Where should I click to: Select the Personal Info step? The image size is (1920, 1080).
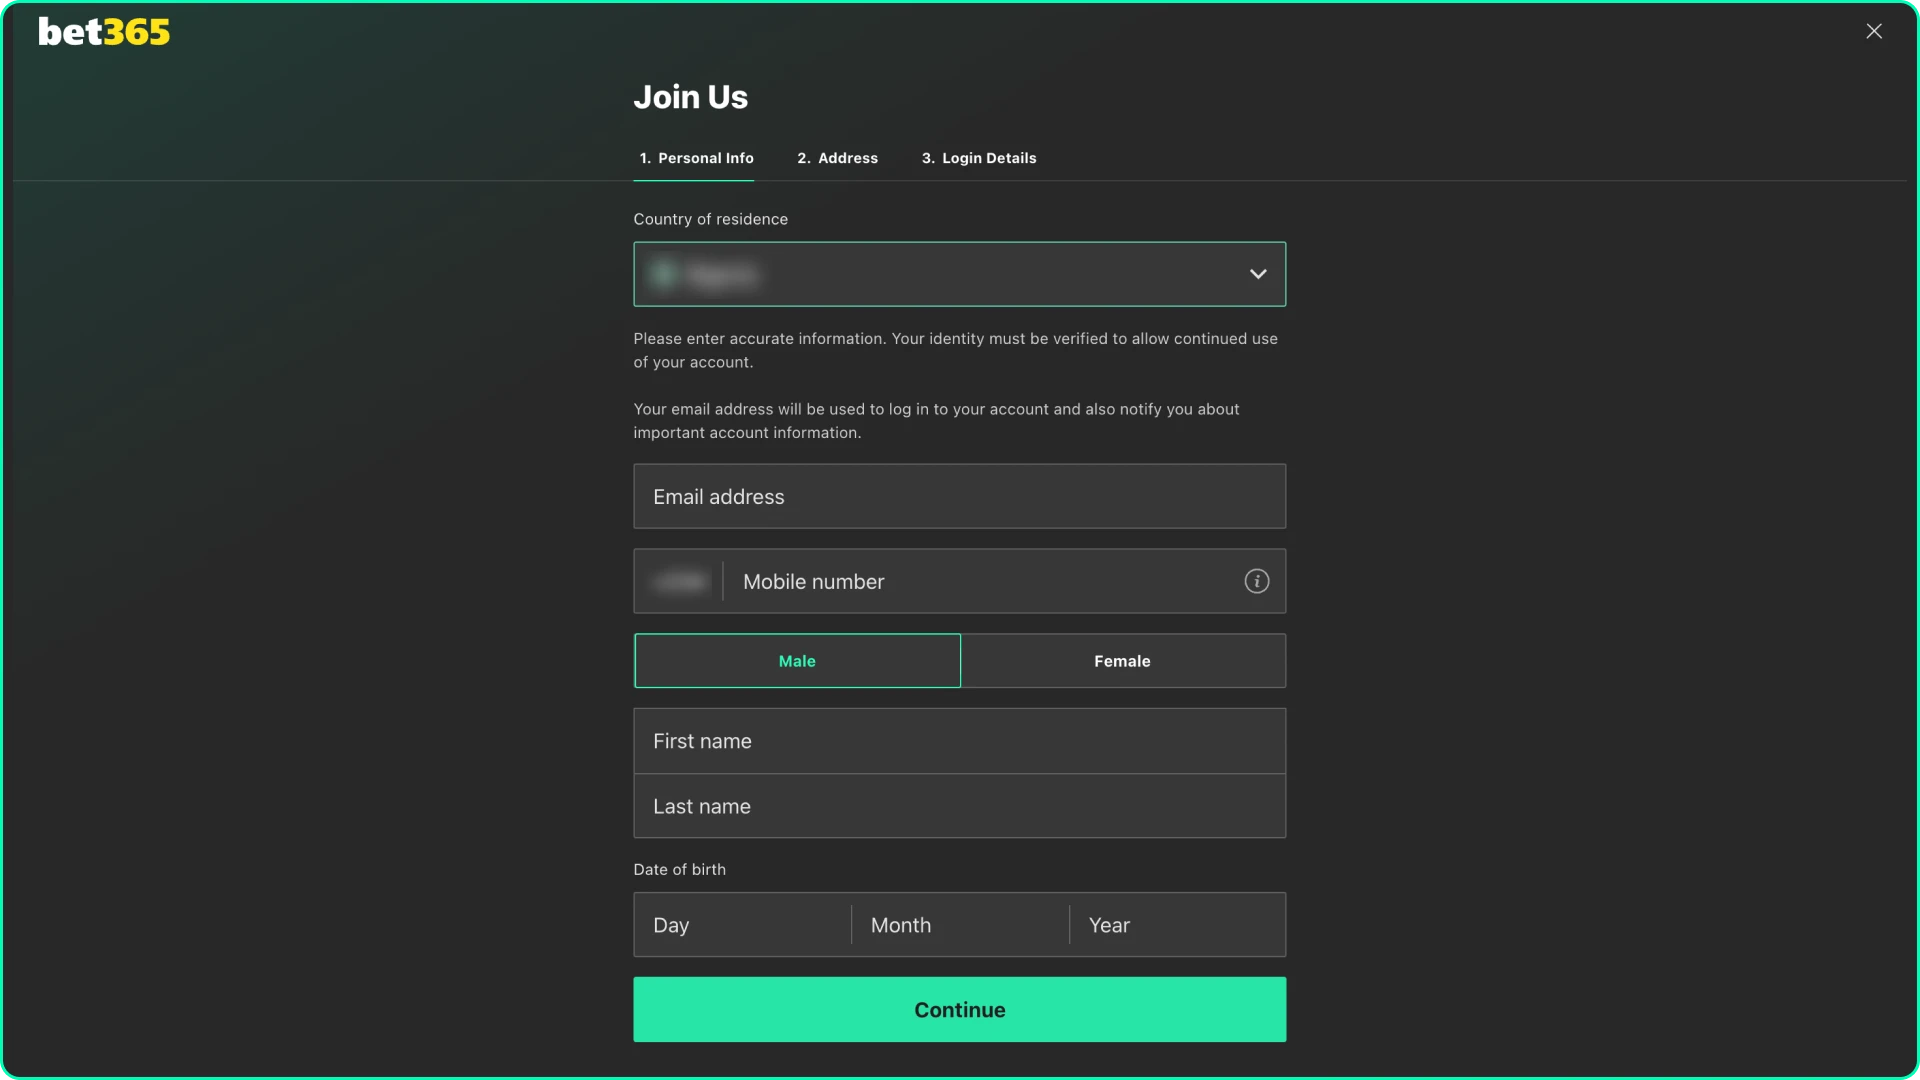coord(695,158)
